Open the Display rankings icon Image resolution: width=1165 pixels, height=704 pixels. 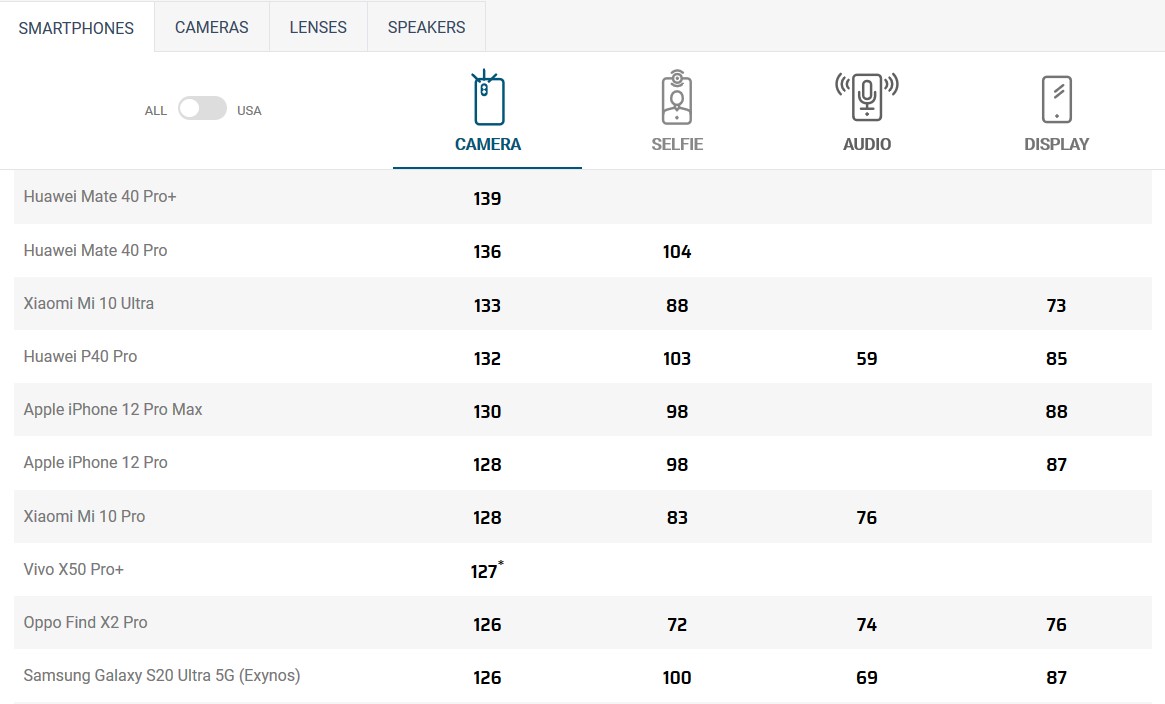click(x=1056, y=99)
